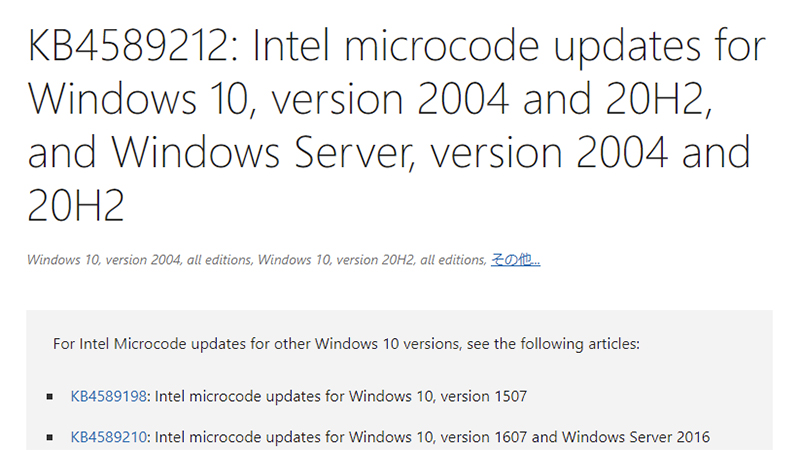Click the final "20H2" line of the heading
The image size is (800, 450).
click(x=76, y=205)
